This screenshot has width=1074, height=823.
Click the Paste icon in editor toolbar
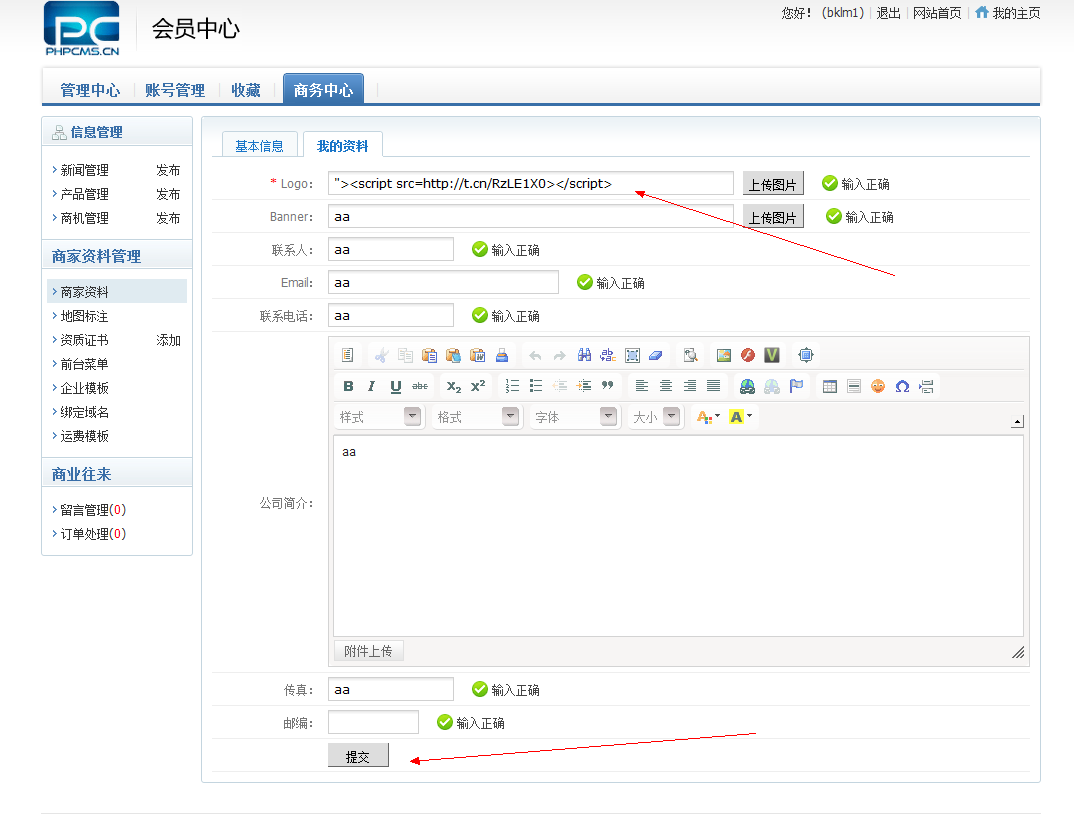[x=429, y=355]
